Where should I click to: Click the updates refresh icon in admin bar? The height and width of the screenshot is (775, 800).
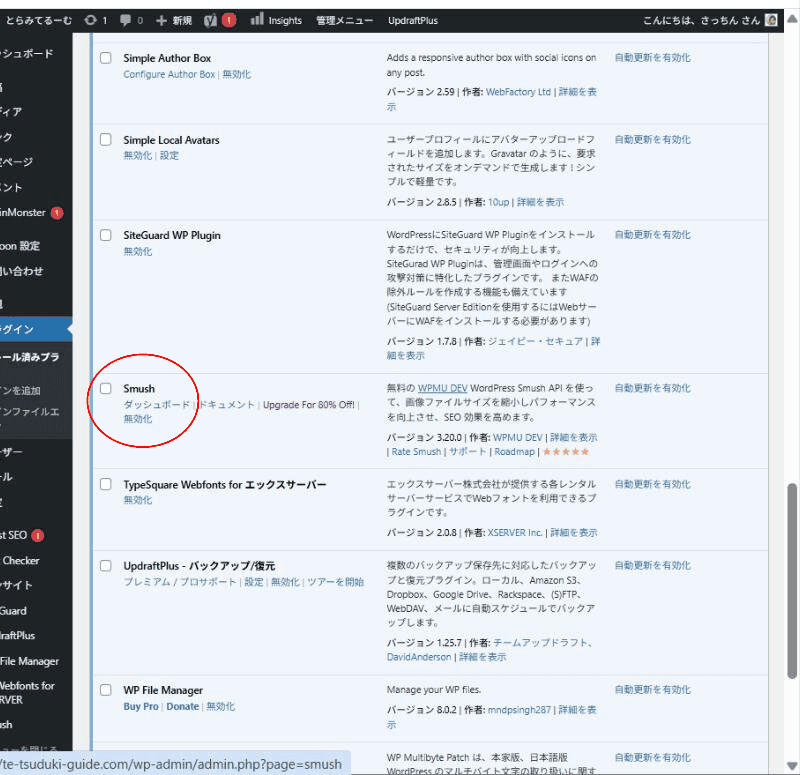(x=90, y=20)
